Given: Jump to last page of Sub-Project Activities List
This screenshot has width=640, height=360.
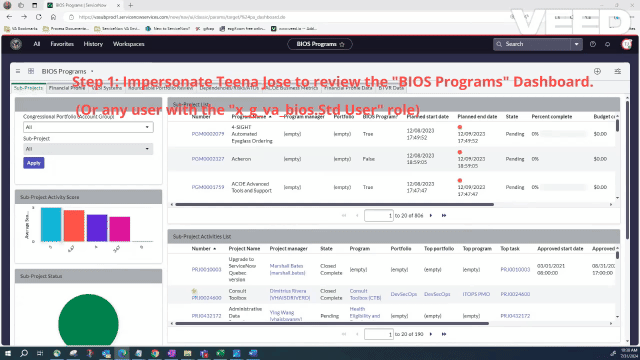Looking at the screenshot, I should 444,334.
